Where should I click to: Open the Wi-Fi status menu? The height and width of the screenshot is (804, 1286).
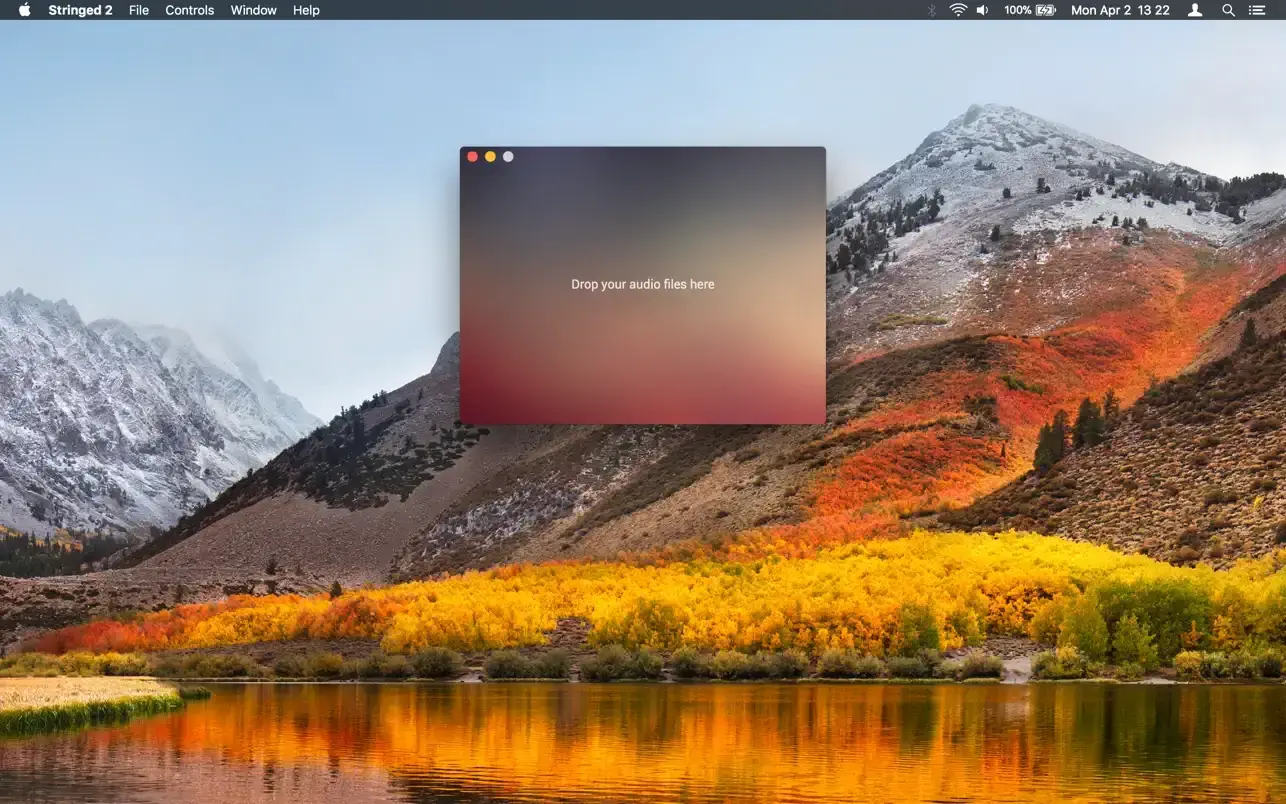tap(958, 10)
